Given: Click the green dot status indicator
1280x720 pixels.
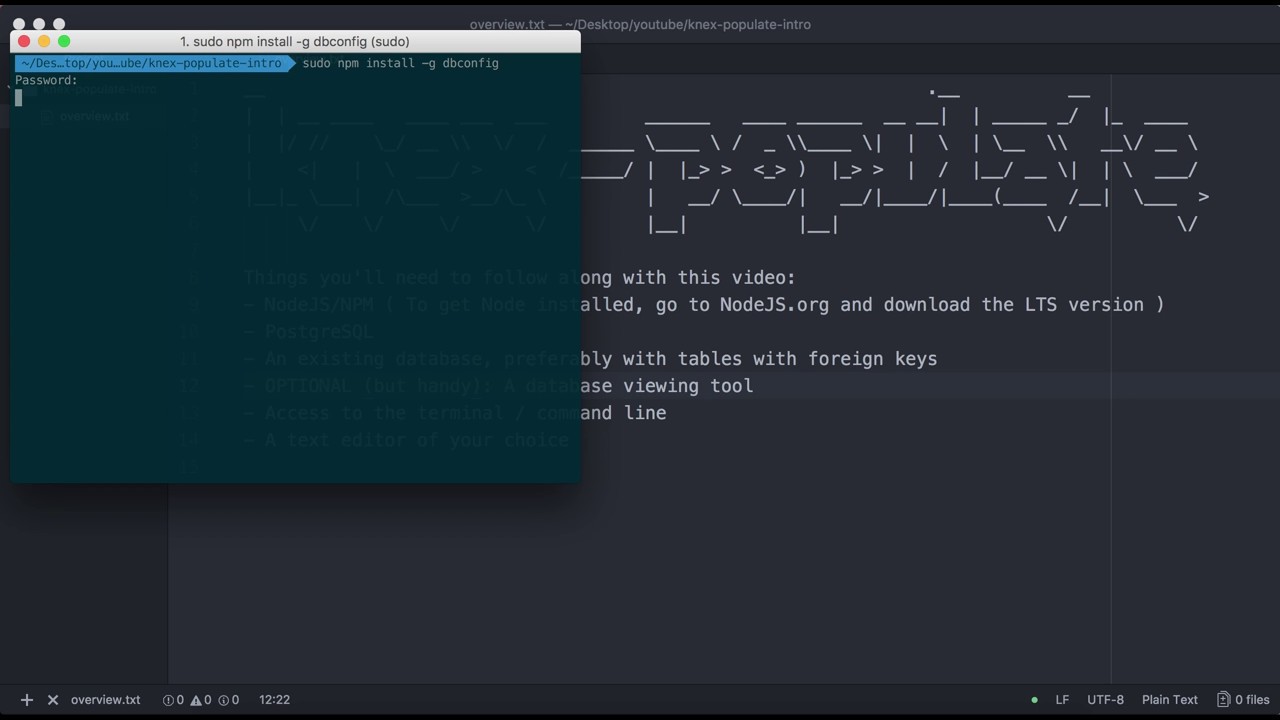Looking at the screenshot, I should tap(1034, 700).
